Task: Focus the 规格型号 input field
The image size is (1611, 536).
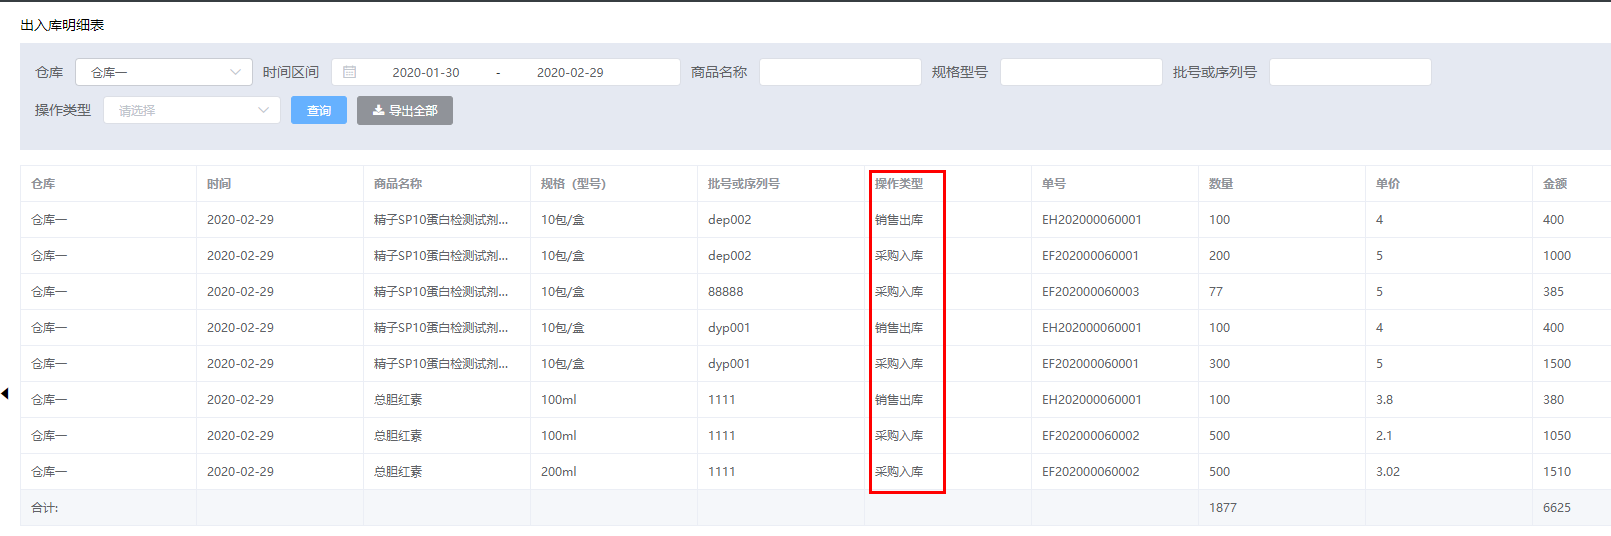Action: click(x=1080, y=72)
